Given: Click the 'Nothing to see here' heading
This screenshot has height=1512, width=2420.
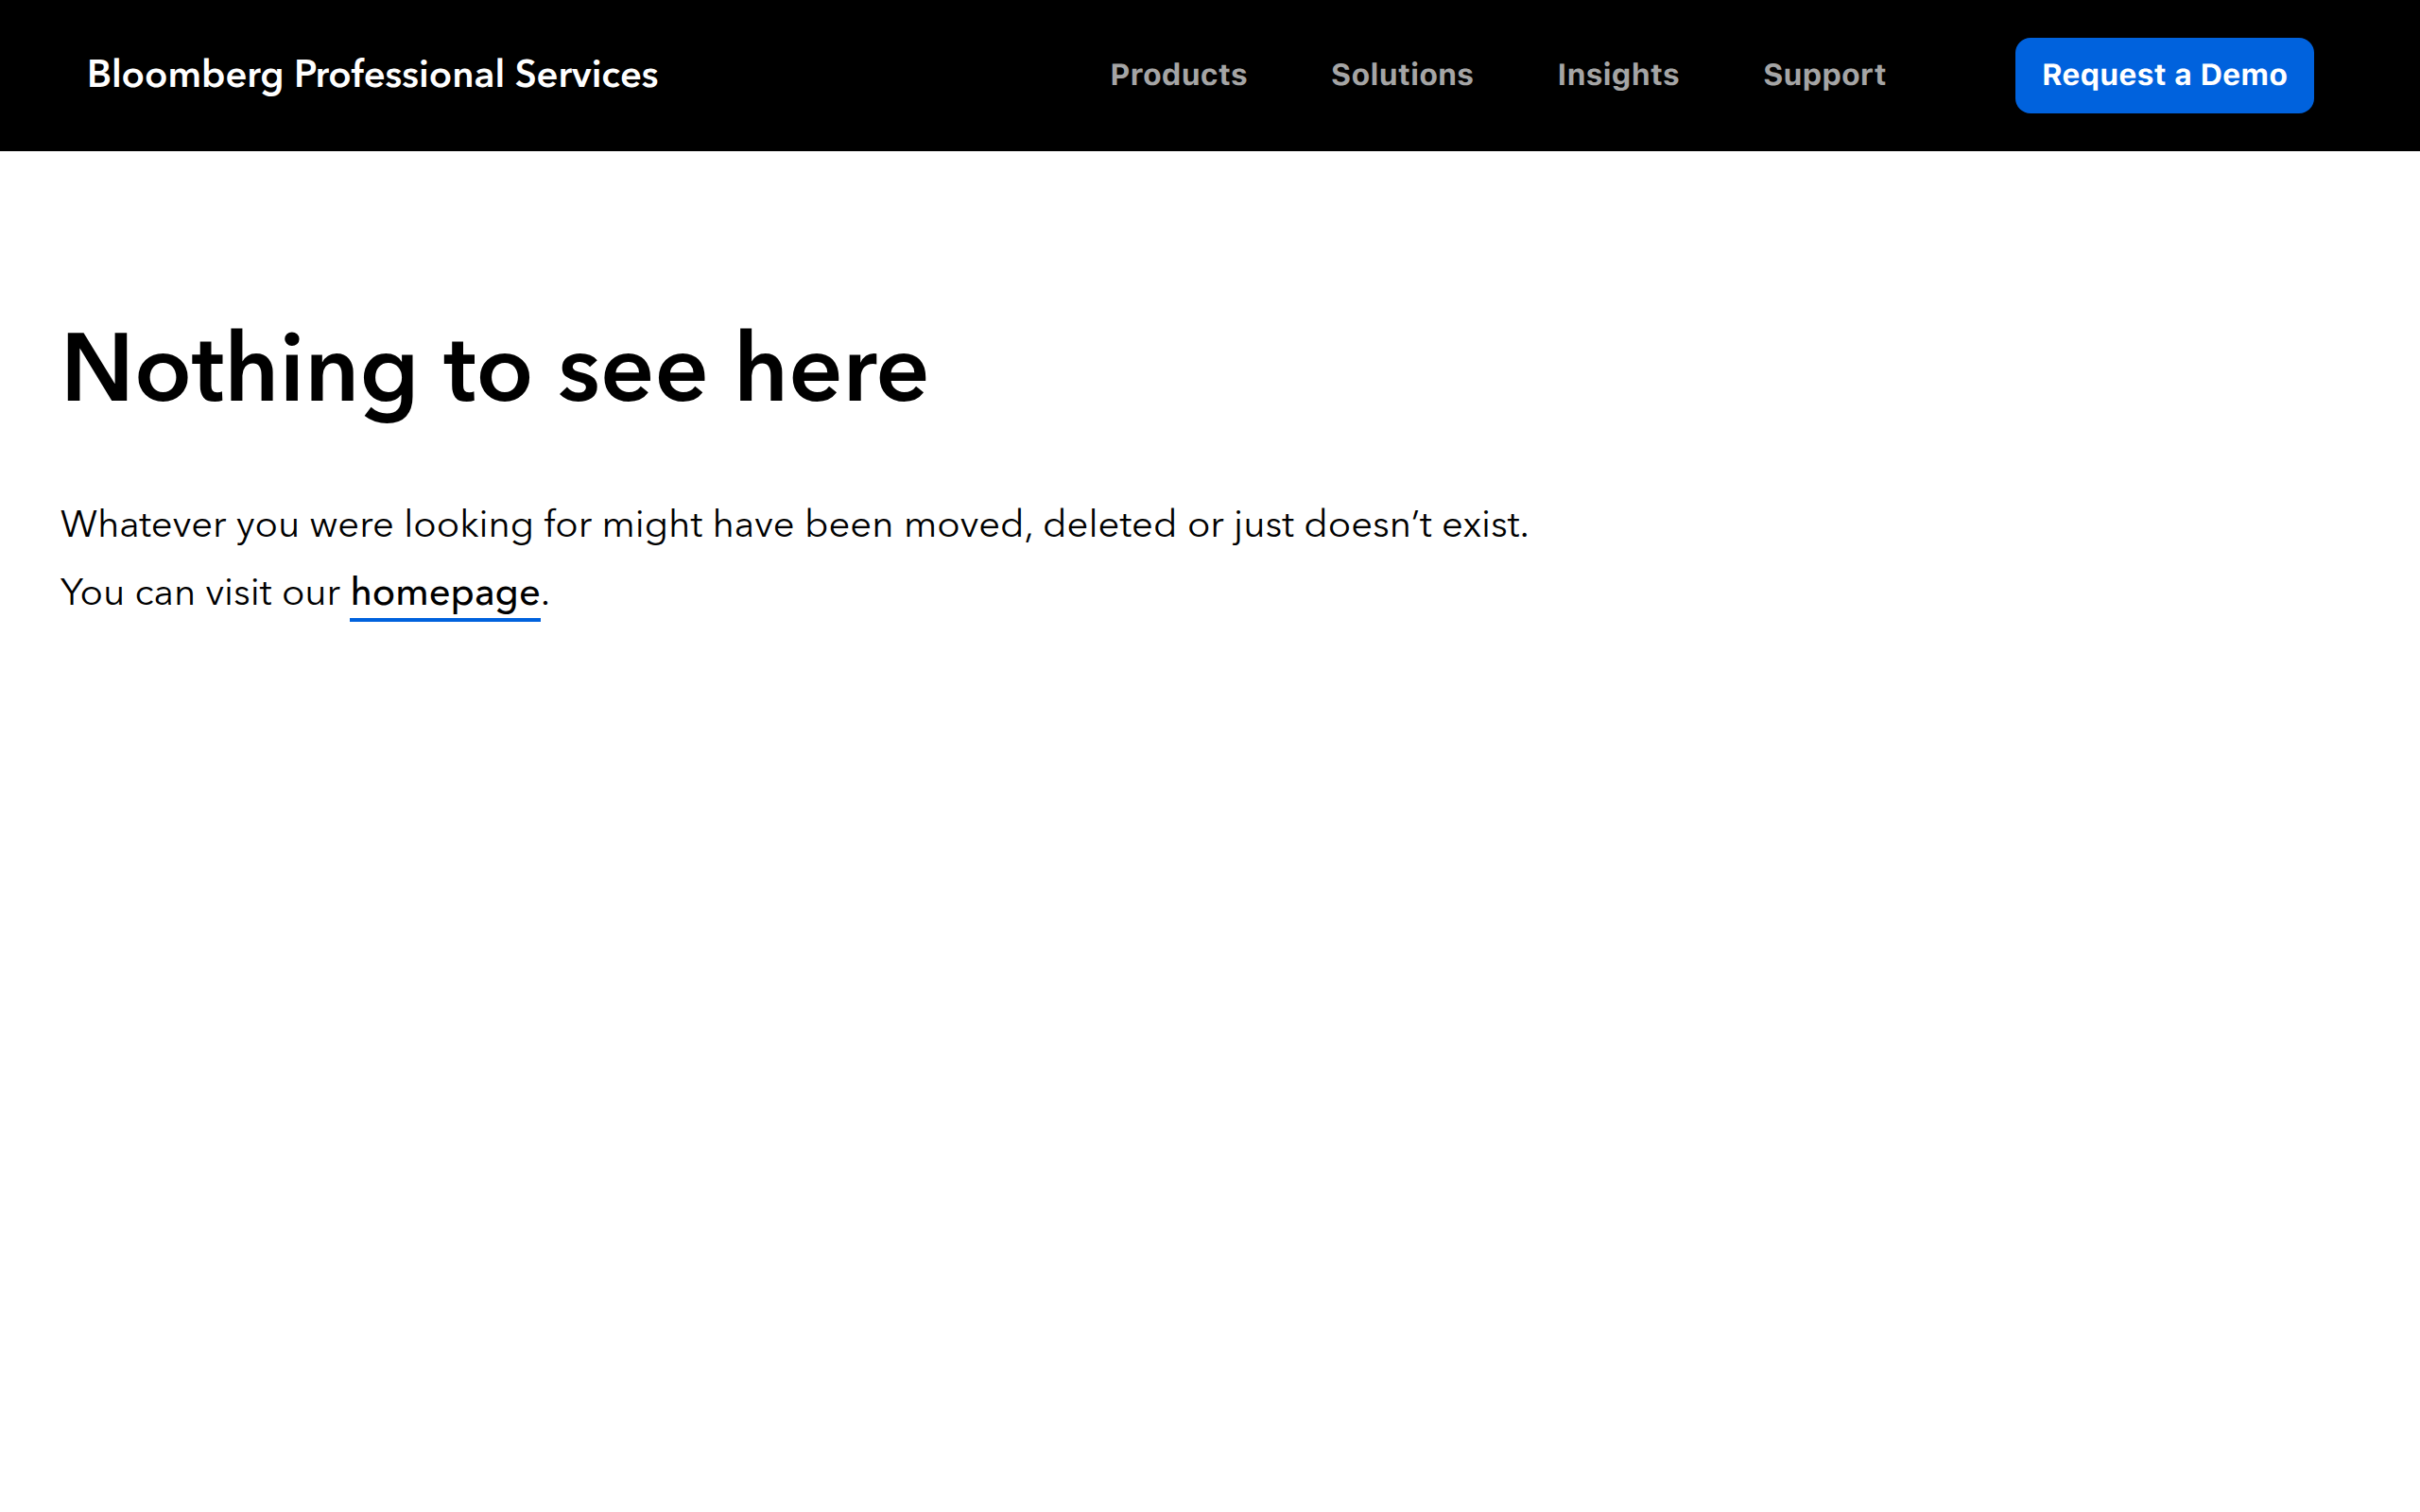Looking at the screenshot, I should coord(495,369).
